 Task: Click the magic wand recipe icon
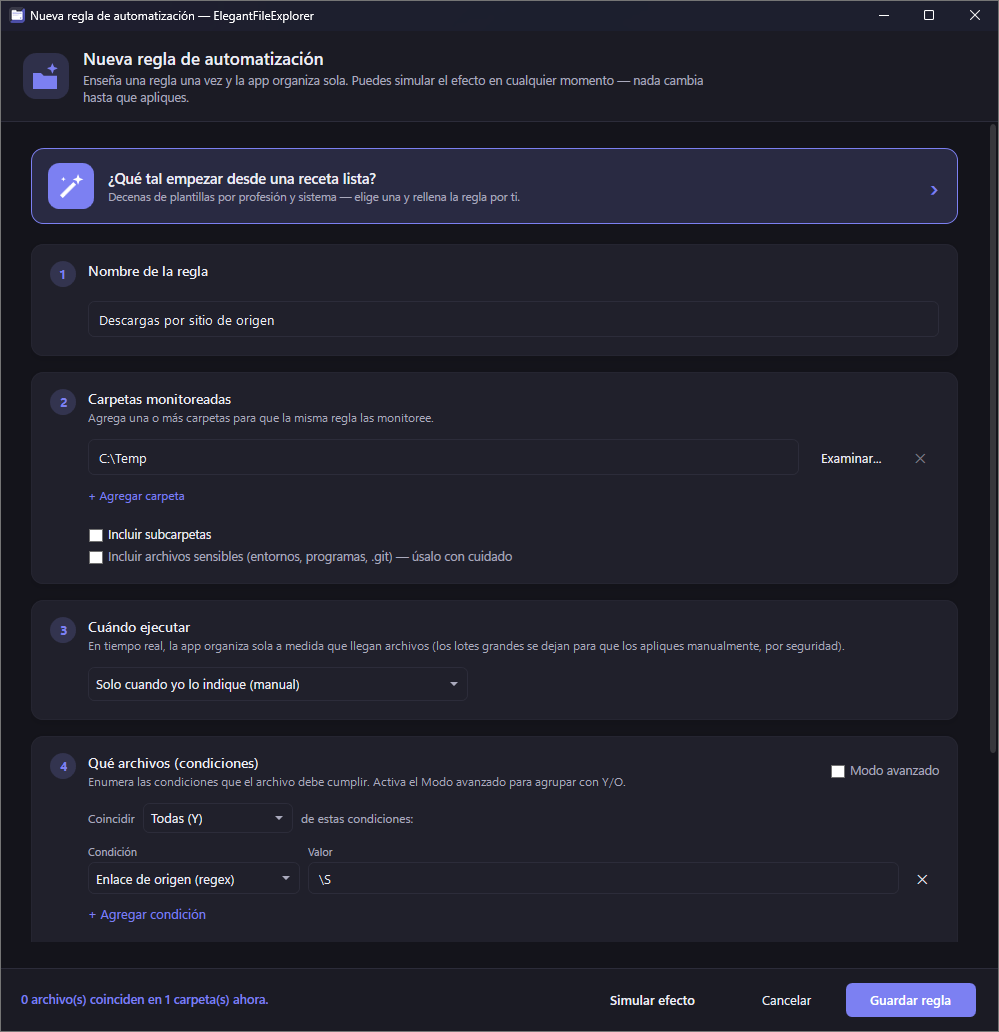[x=71, y=186]
